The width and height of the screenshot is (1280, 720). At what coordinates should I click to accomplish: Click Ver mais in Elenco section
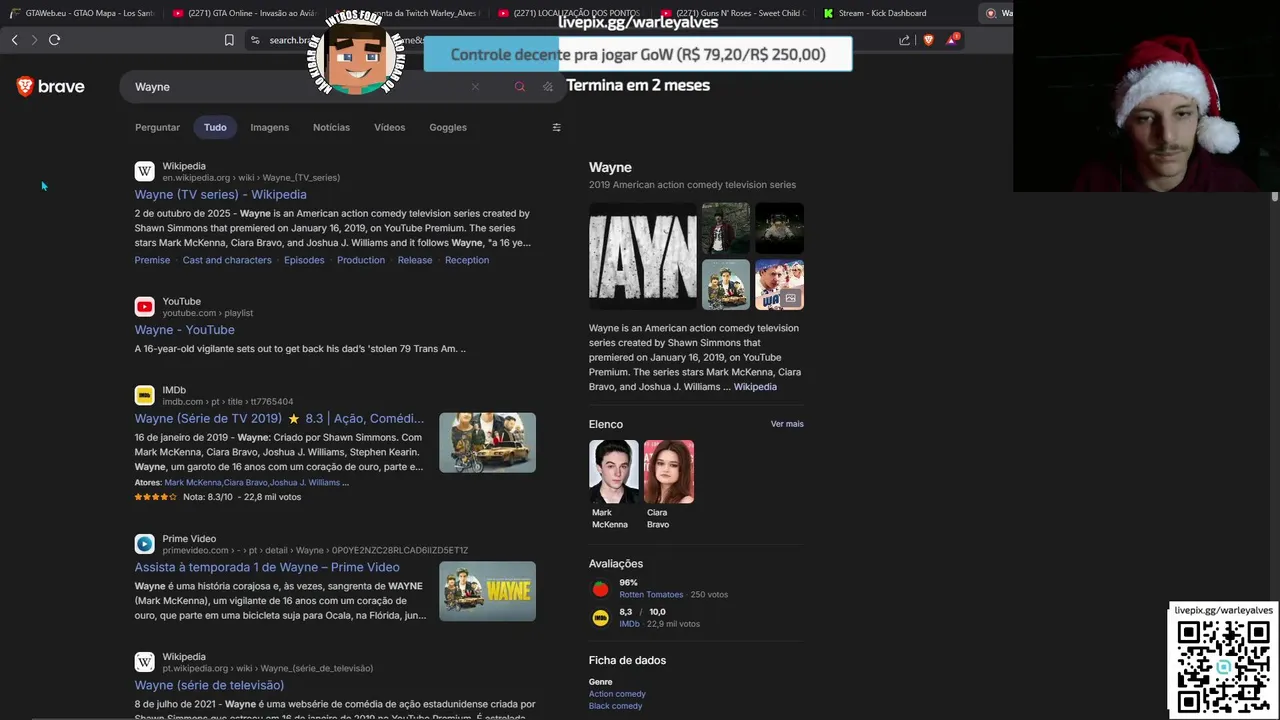(787, 424)
